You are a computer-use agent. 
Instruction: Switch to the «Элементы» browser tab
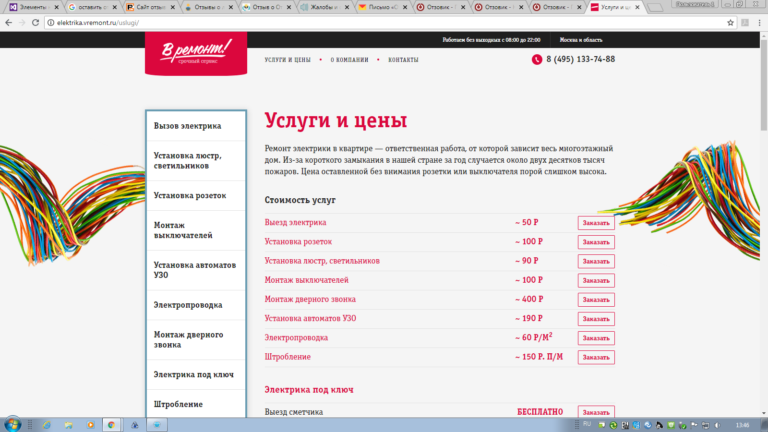tap(32, 7)
